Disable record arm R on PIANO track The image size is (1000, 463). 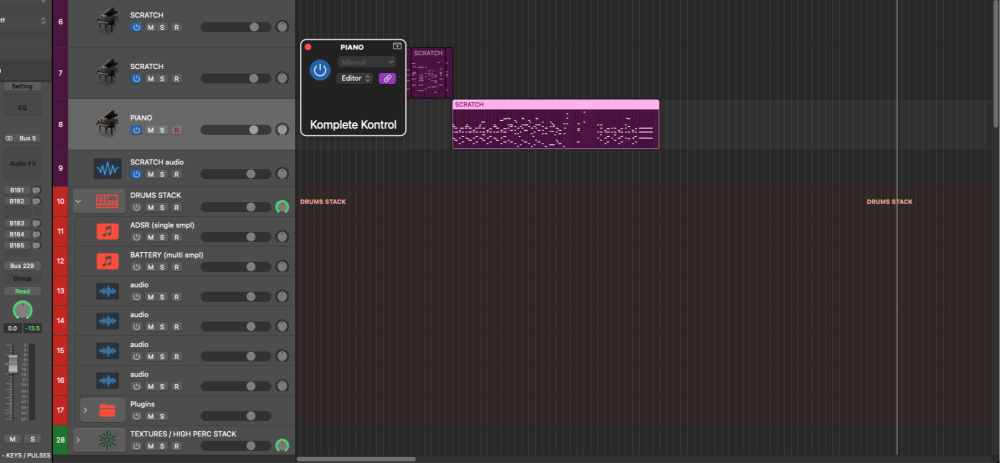(177, 130)
